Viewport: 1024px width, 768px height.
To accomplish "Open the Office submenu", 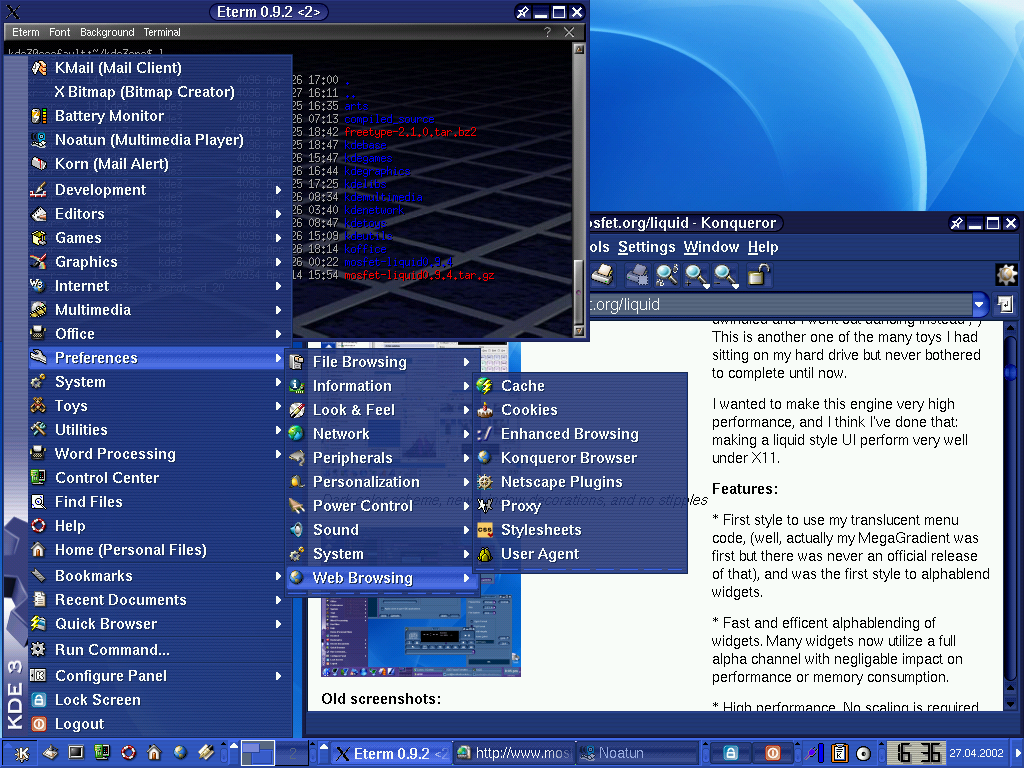I will pos(160,334).
